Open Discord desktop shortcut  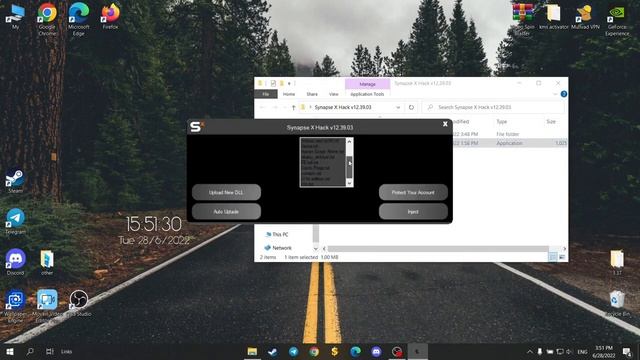tap(15, 262)
